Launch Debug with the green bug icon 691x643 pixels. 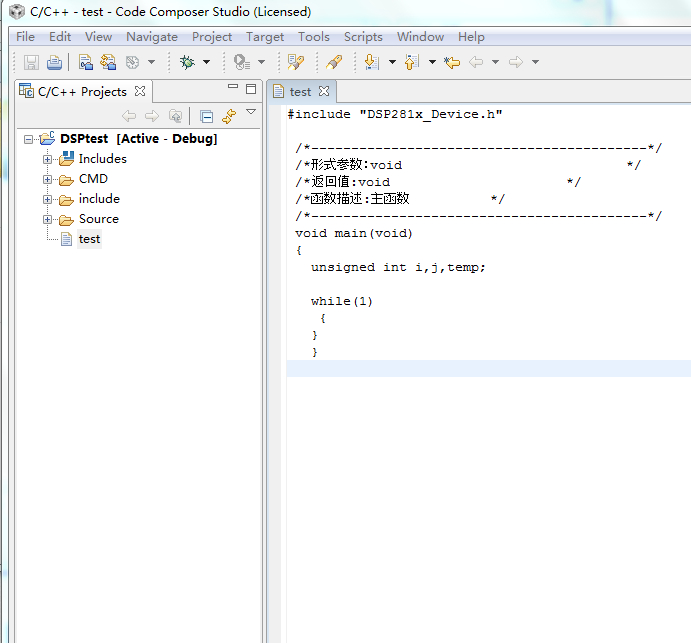[187, 62]
